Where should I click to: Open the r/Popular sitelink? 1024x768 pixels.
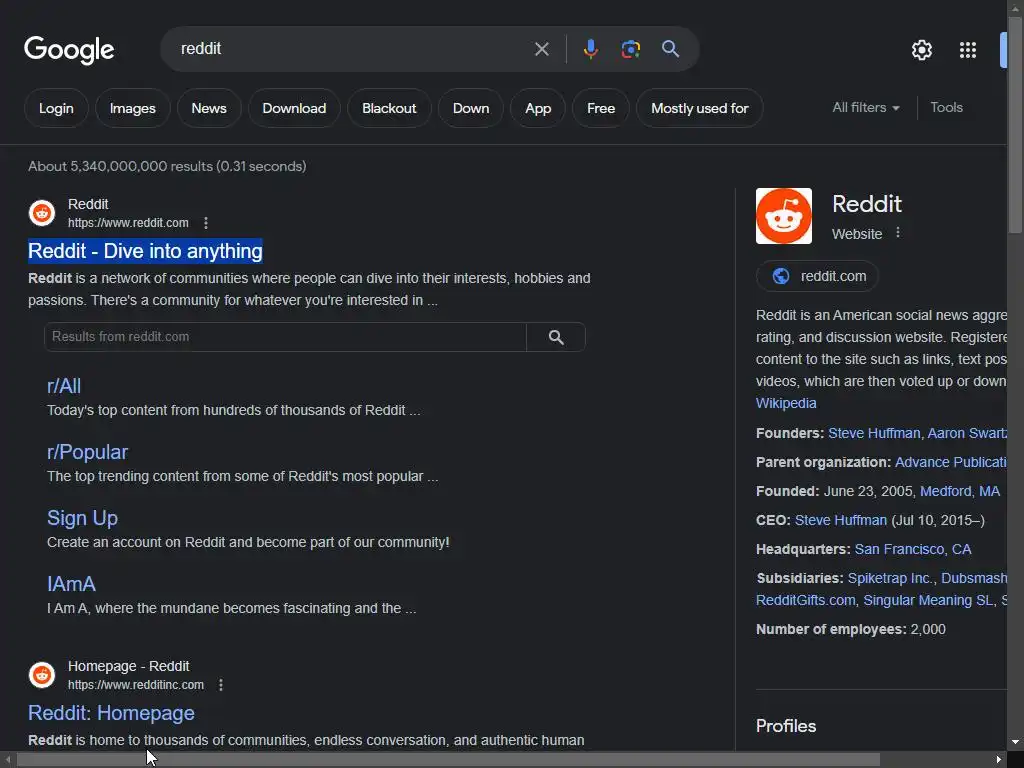point(88,452)
